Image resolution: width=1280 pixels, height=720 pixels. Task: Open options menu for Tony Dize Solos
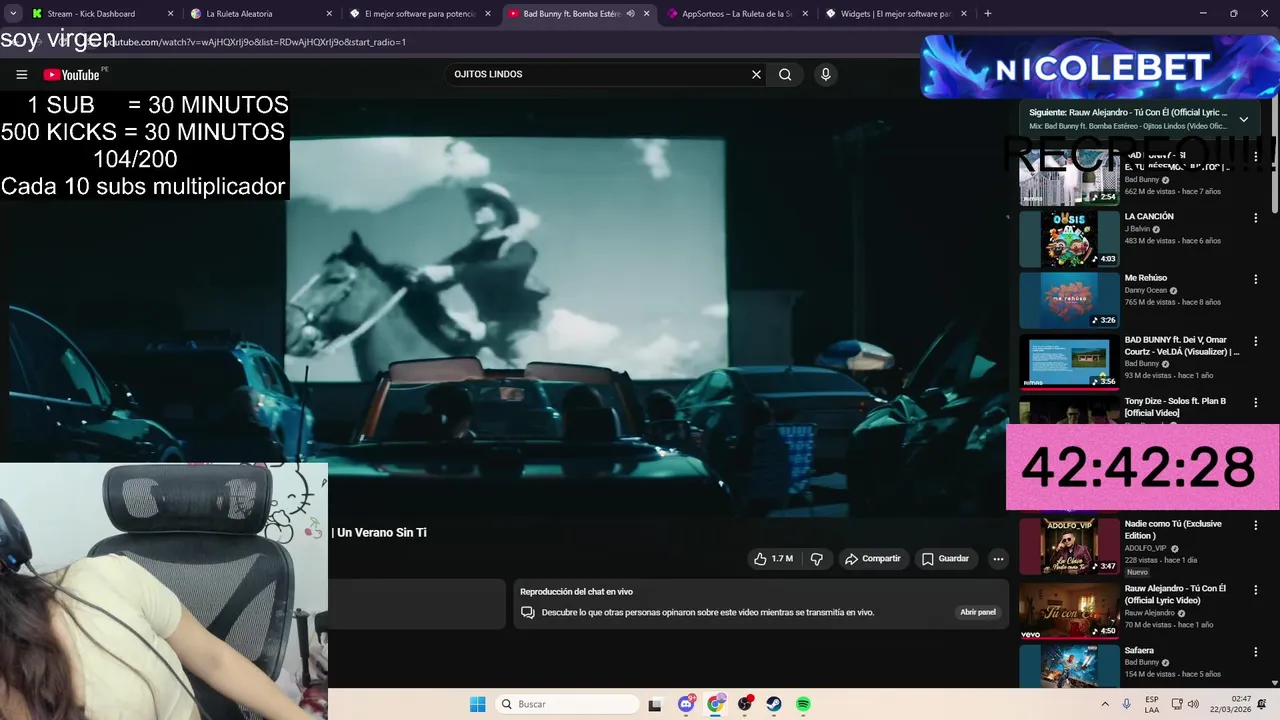click(x=1256, y=403)
